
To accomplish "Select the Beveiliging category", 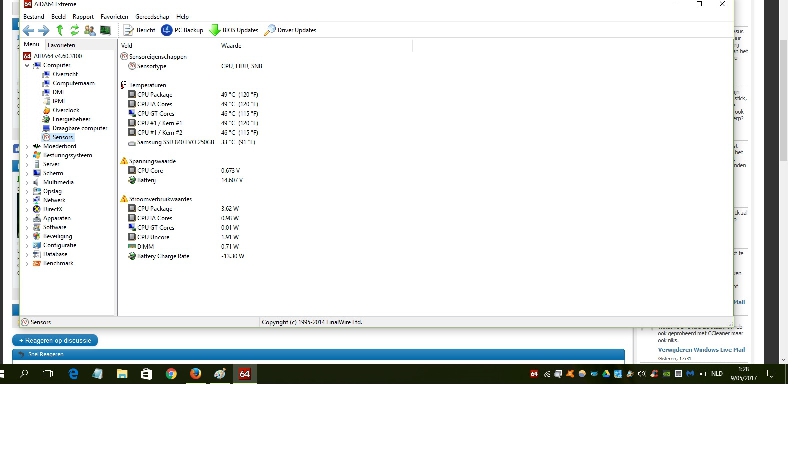I will point(53,237).
